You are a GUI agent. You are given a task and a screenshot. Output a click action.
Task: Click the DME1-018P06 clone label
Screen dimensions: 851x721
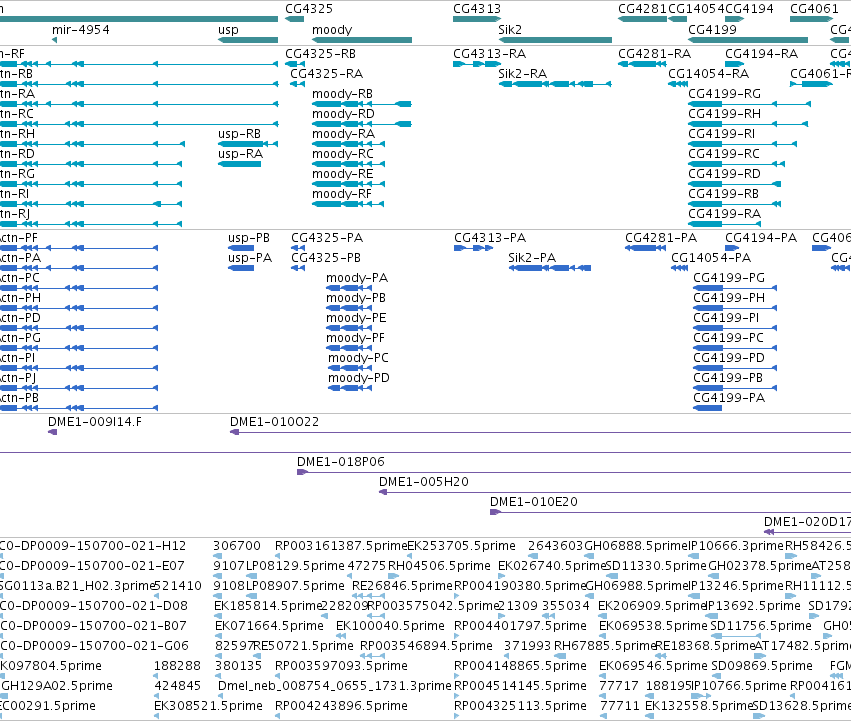[341, 462]
